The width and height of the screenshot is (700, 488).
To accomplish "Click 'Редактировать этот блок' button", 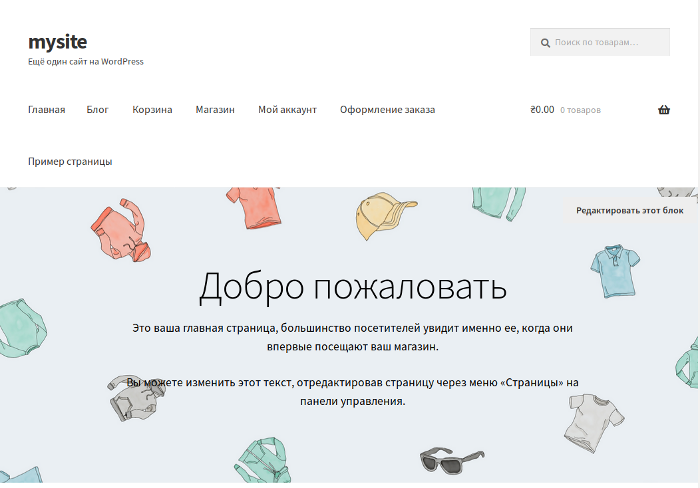I will tap(629, 210).
